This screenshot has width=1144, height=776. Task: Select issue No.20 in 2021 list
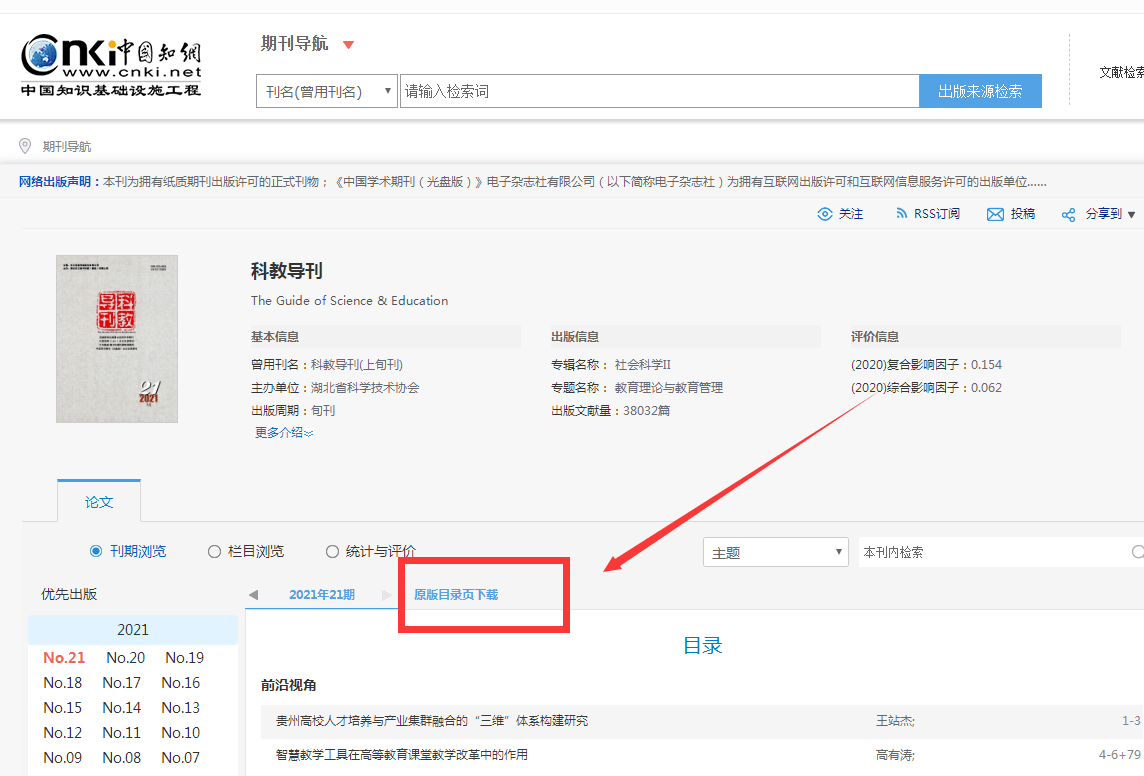pos(125,658)
